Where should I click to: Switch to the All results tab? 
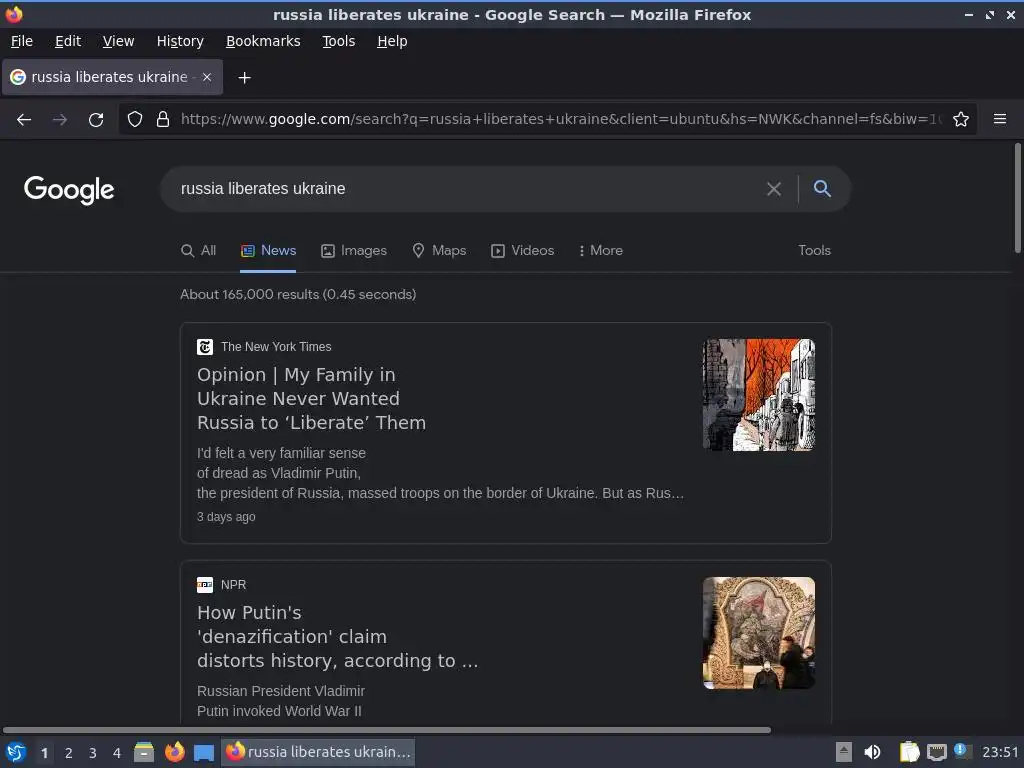[x=199, y=251]
